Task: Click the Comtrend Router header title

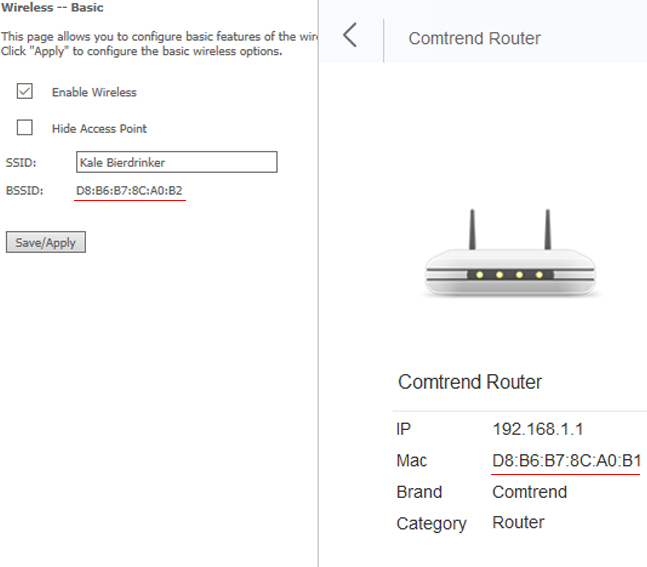Action: point(475,38)
